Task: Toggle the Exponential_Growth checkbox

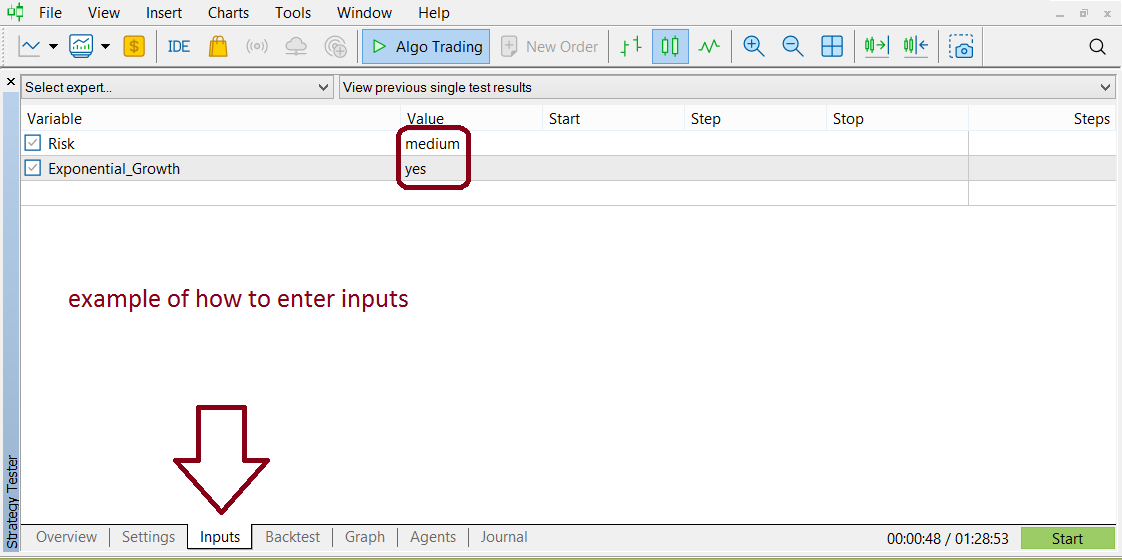Action: pos(33,169)
